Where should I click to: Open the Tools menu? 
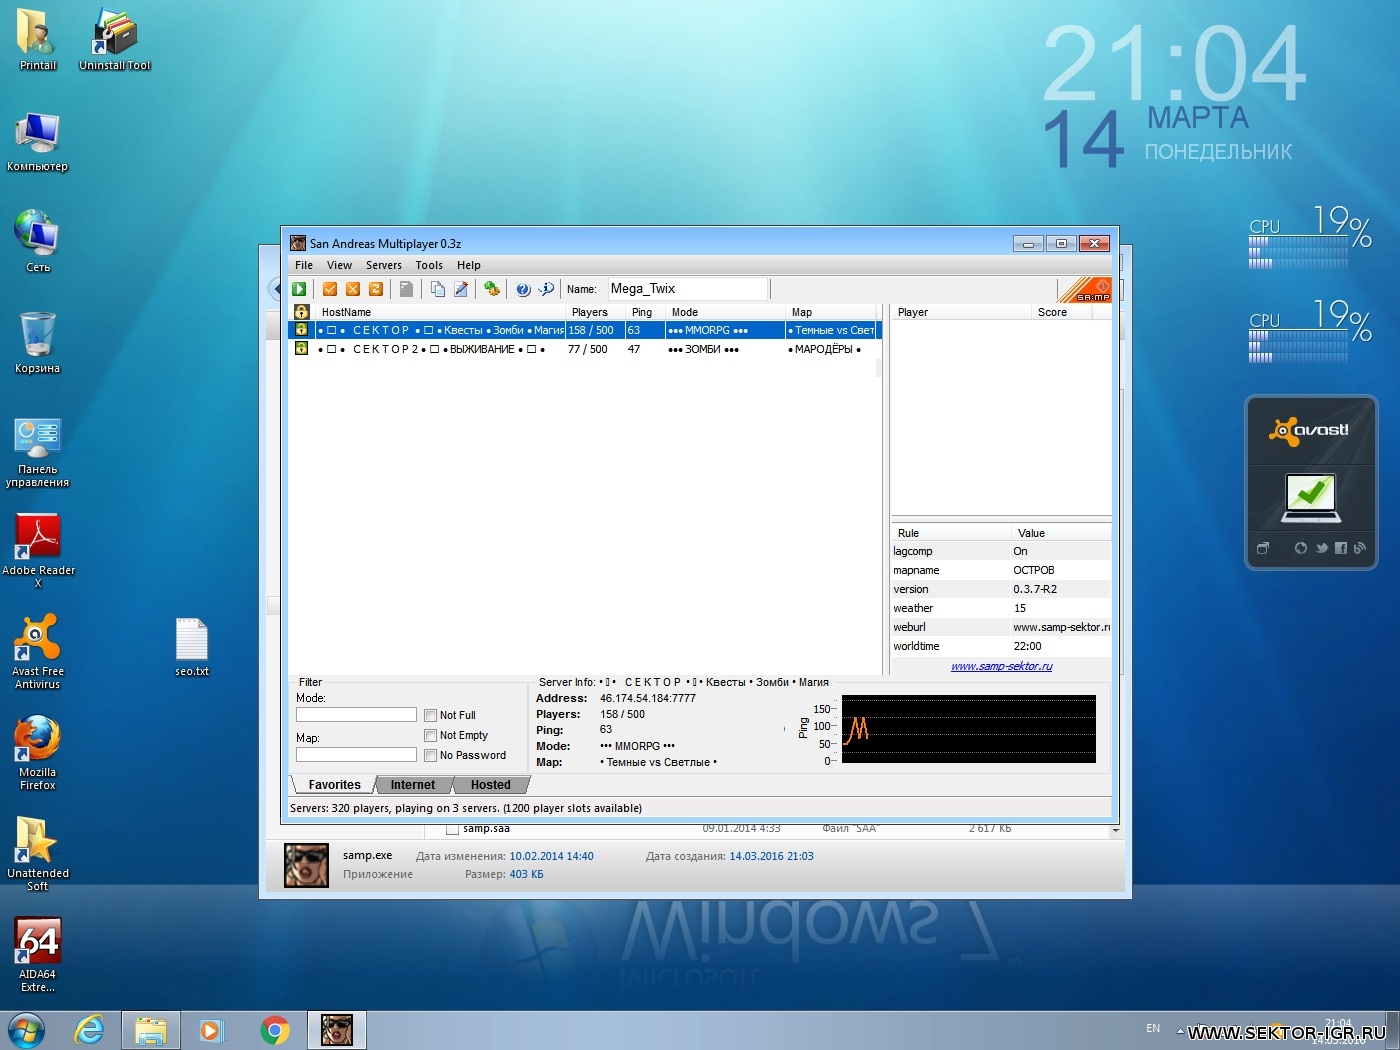pyautogui.click(x=429, y=265)
